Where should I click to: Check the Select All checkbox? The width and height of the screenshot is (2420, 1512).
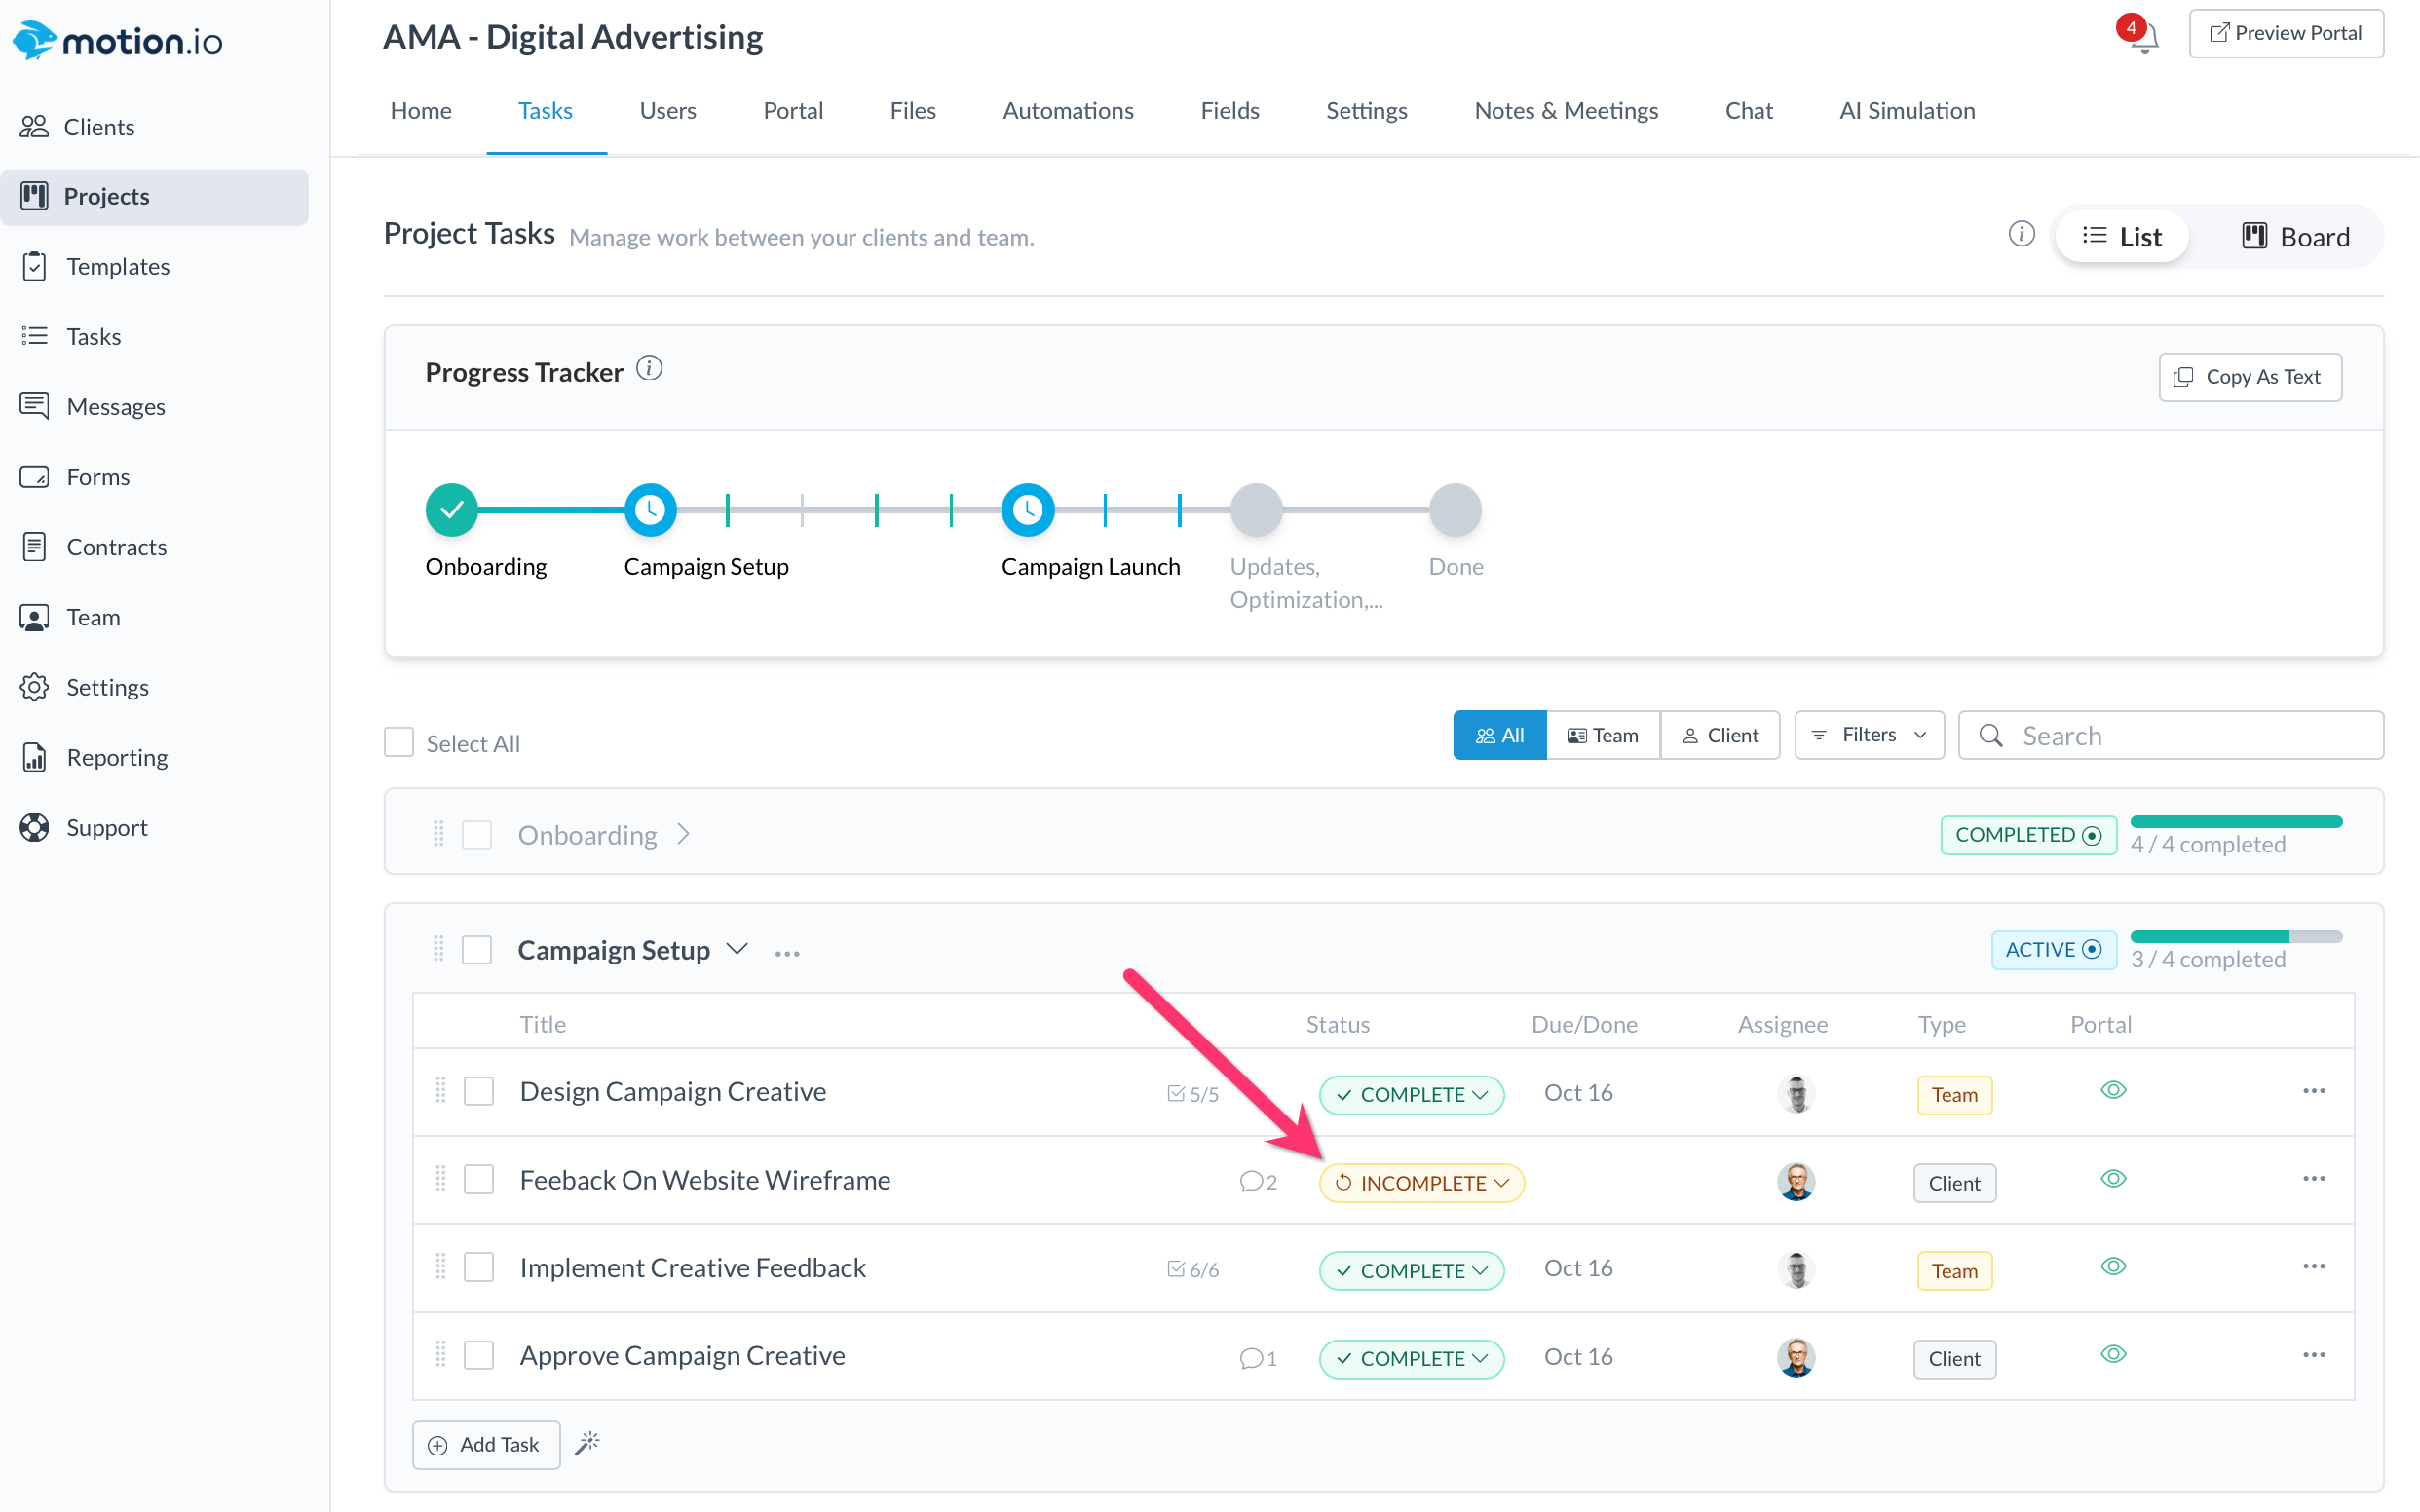coord(399,742)
